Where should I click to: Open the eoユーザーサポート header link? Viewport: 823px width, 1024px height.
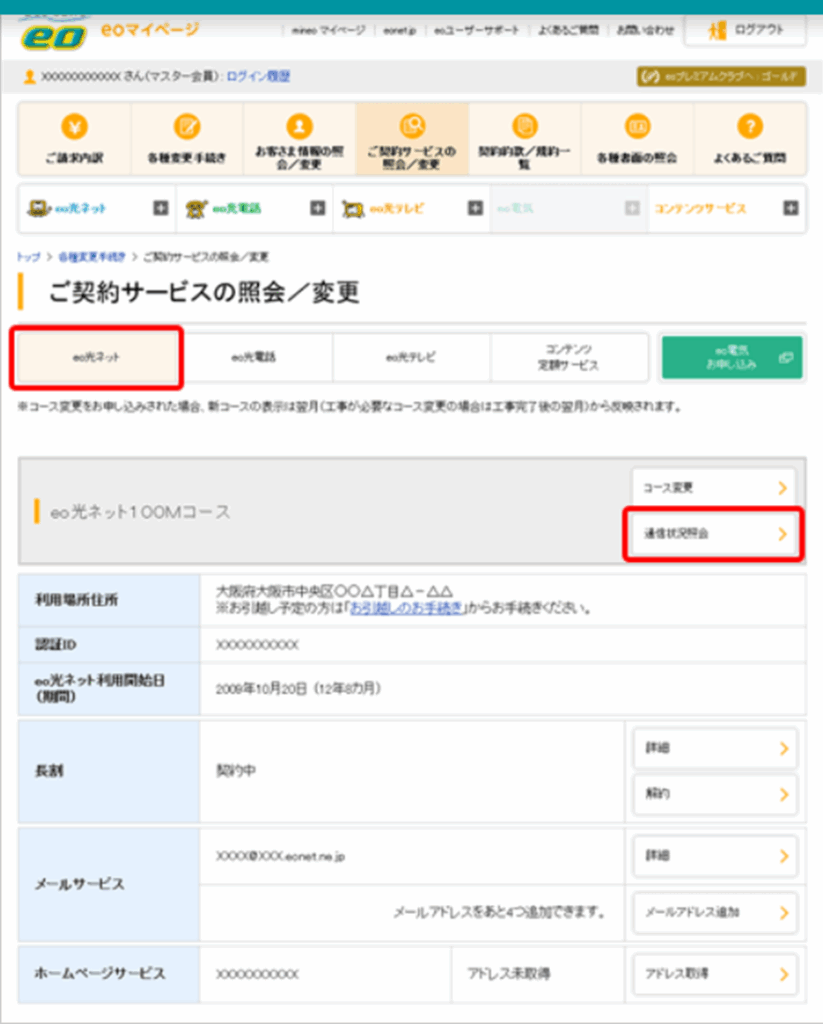tap(477, 30)
